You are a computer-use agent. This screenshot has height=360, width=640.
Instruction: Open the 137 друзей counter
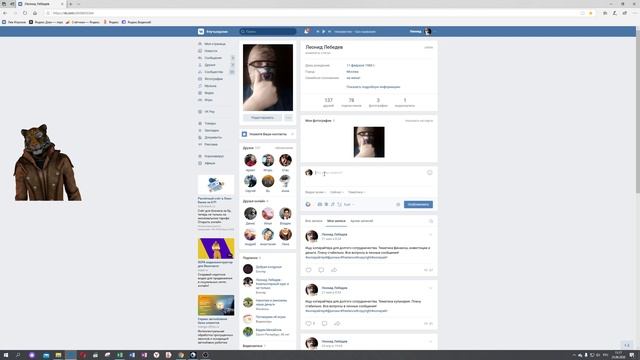[x=329, y=102]
